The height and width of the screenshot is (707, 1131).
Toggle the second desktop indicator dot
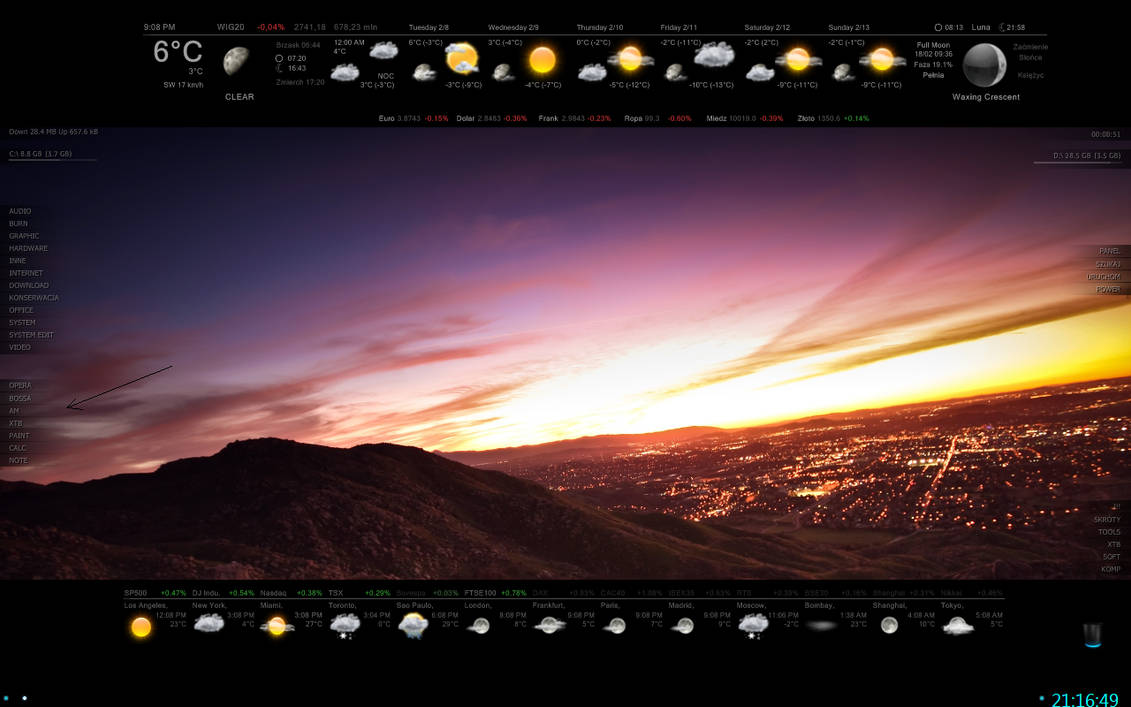(23, 697)
